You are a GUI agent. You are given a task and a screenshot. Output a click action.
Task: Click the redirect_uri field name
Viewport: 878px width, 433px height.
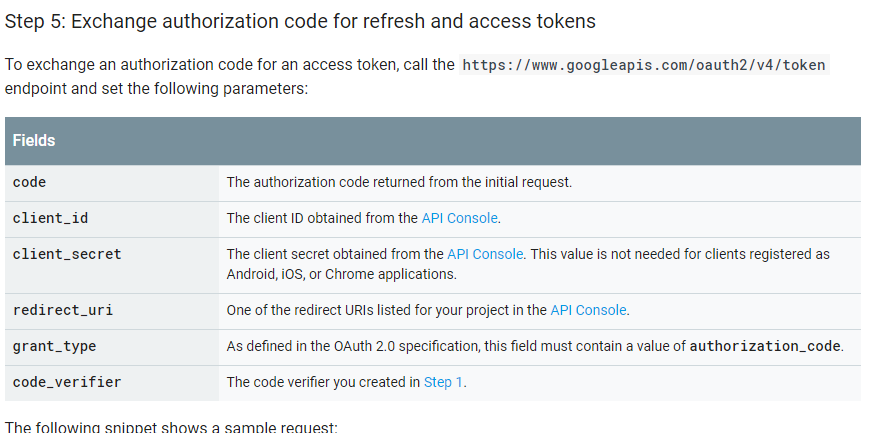point(63,310)
